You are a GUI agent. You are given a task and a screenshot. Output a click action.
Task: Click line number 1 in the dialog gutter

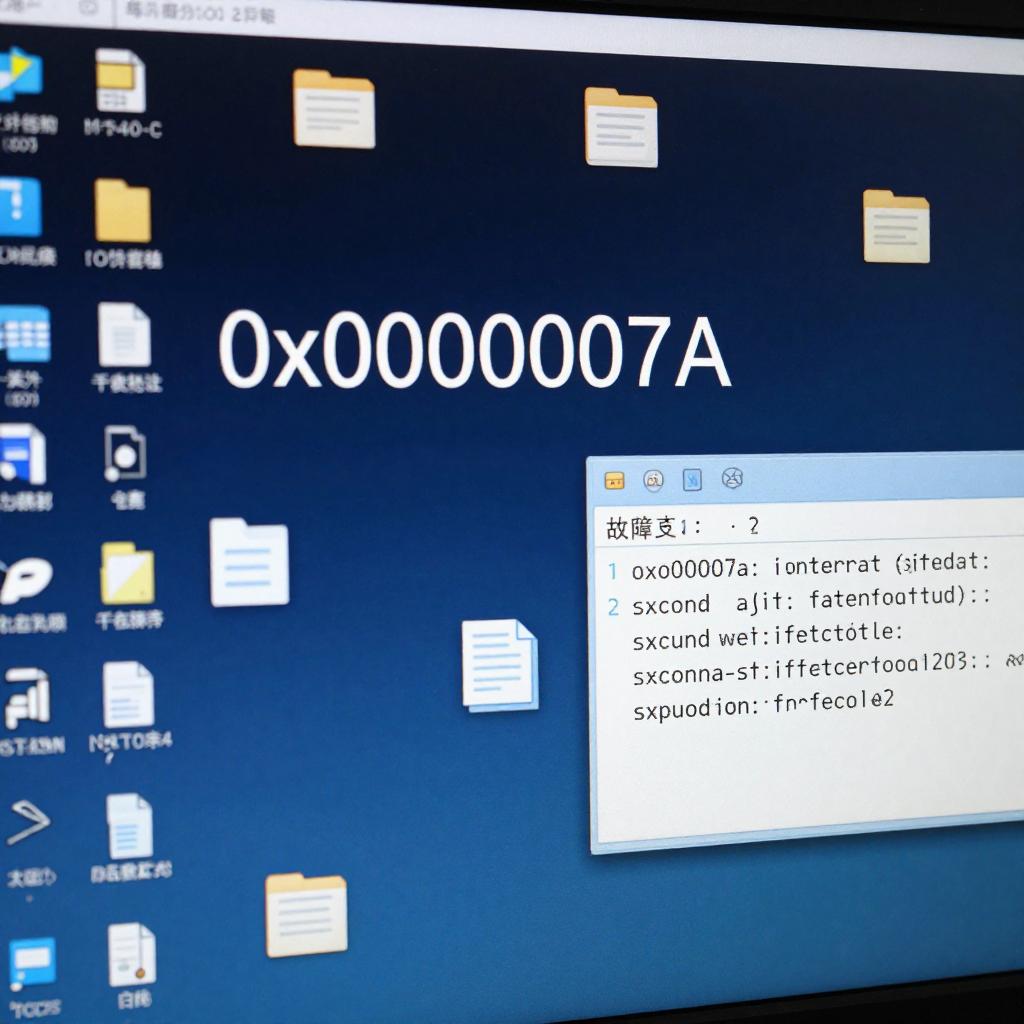click(x=613, y=571)
